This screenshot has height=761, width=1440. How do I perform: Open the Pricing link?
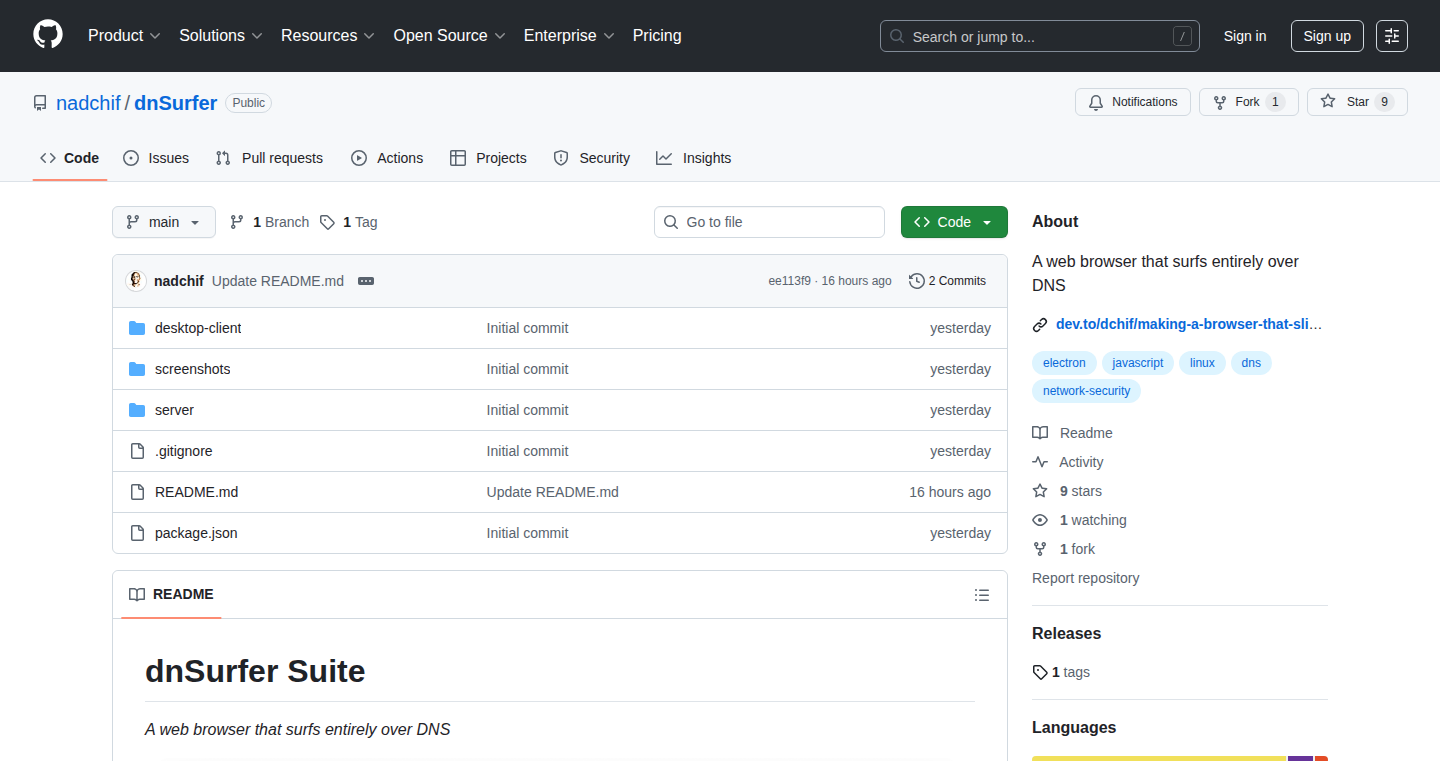tap(657, 36)
